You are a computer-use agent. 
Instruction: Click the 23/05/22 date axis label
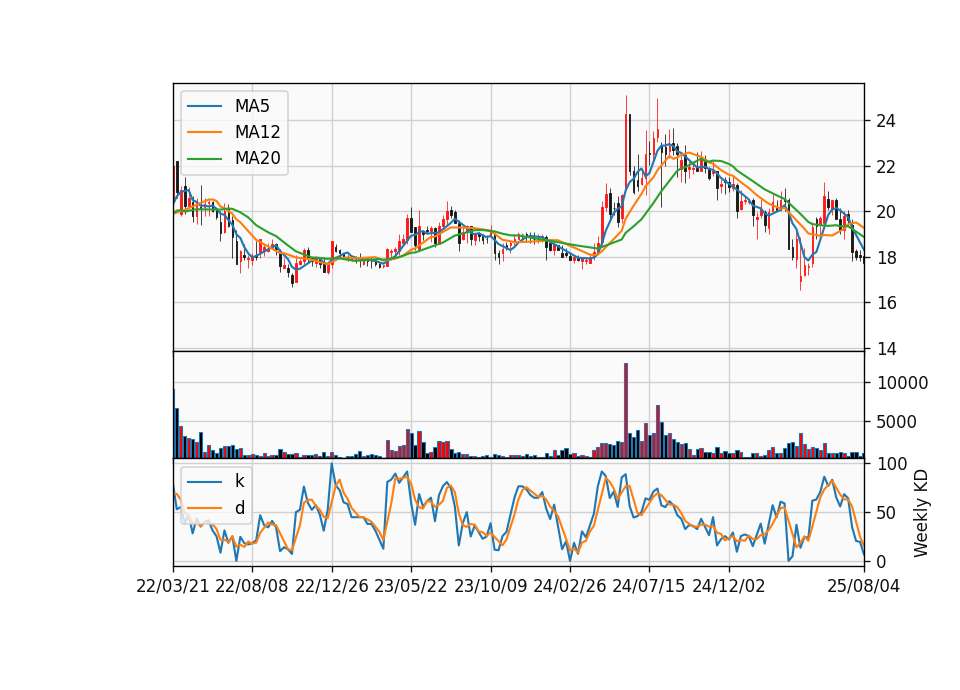[x=411, y=586]
